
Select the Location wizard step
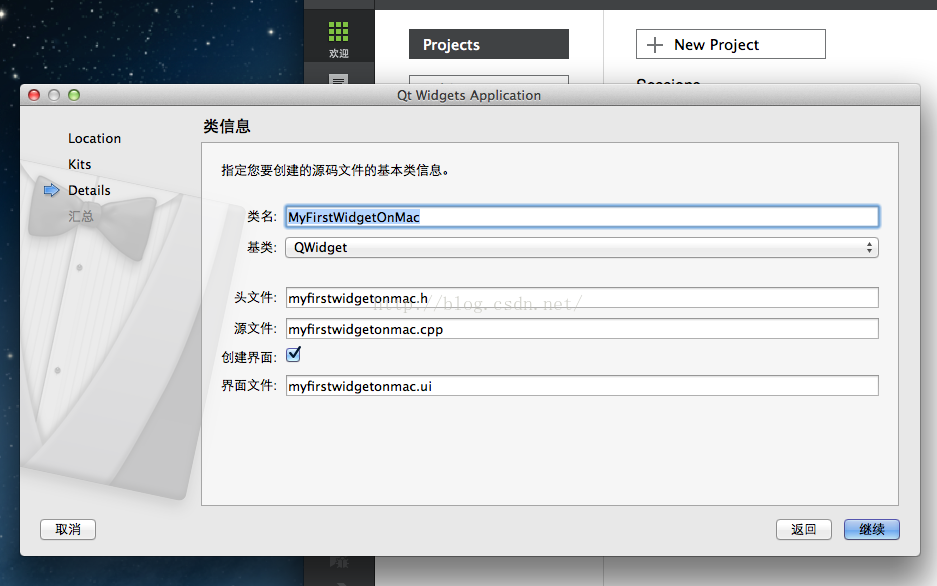pos(94,139)
